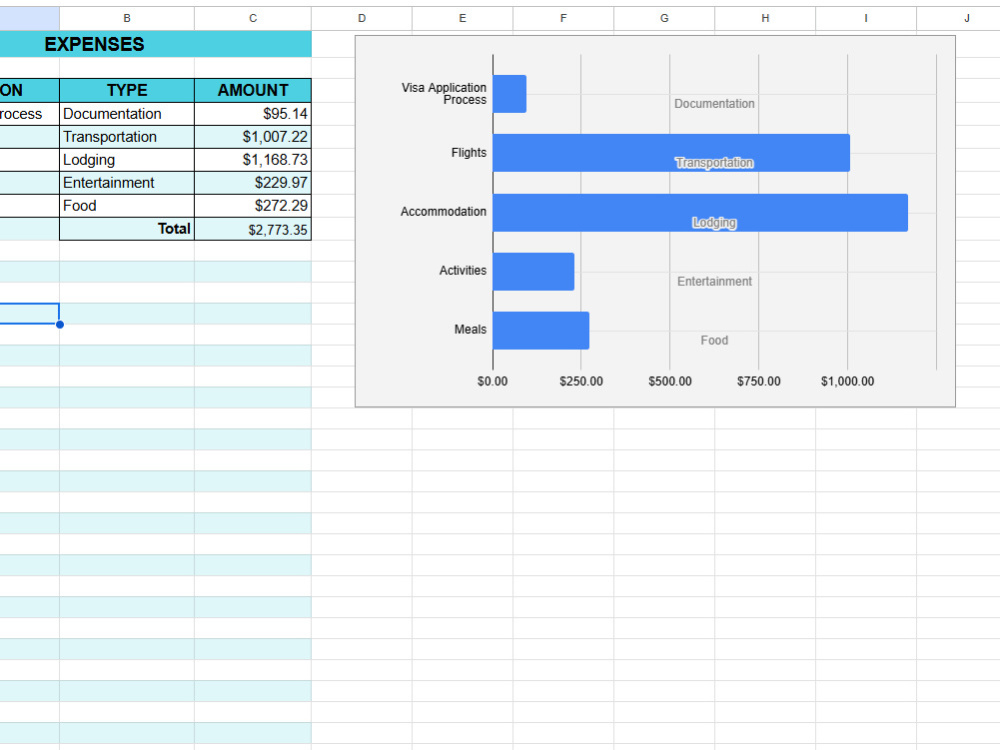
Task: Select the Food type cell
Action: 127,206
